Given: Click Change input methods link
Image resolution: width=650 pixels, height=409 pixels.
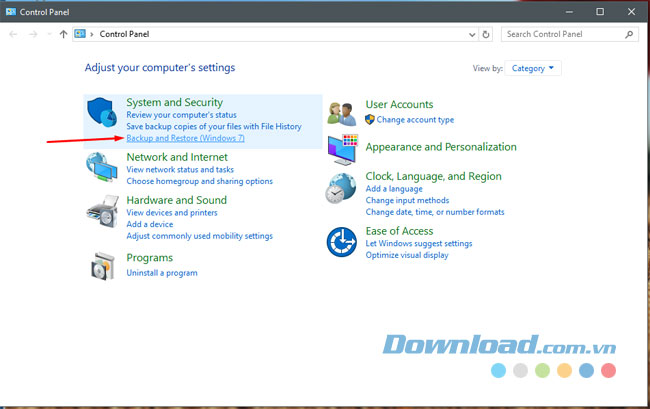Looking at the screenshot, I should coord(407,200).
